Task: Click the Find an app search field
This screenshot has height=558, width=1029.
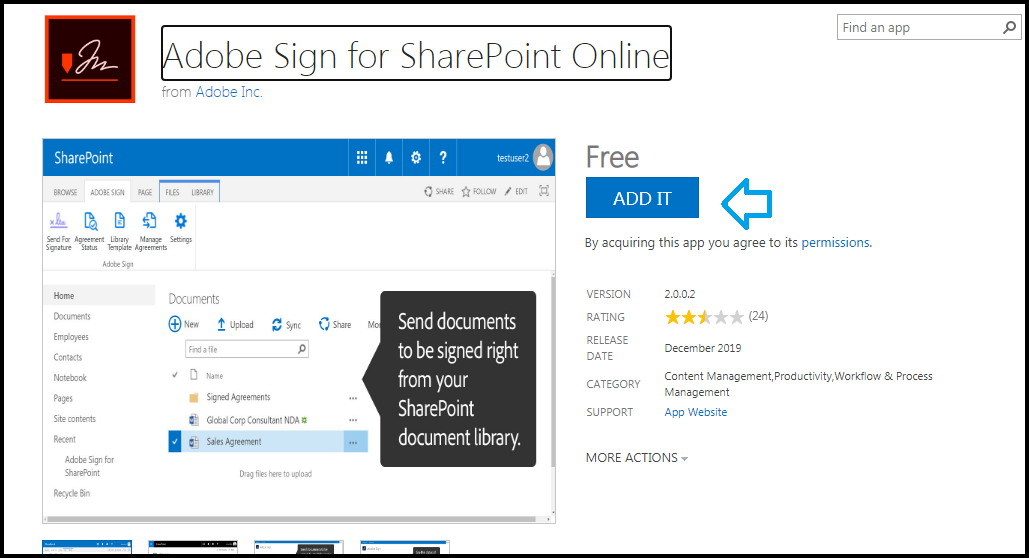Action: pyautogui.click(x=921, y=28)
